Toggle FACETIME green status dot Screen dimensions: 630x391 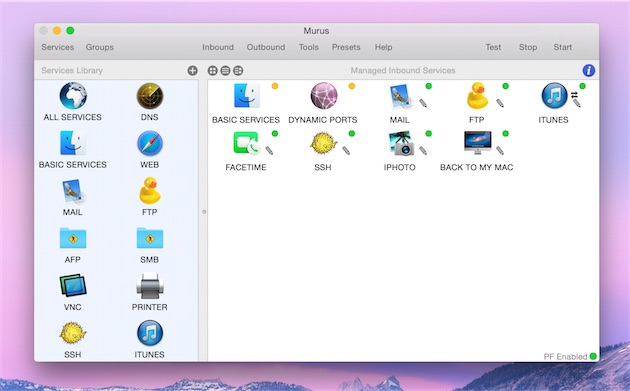pos(275,133)
